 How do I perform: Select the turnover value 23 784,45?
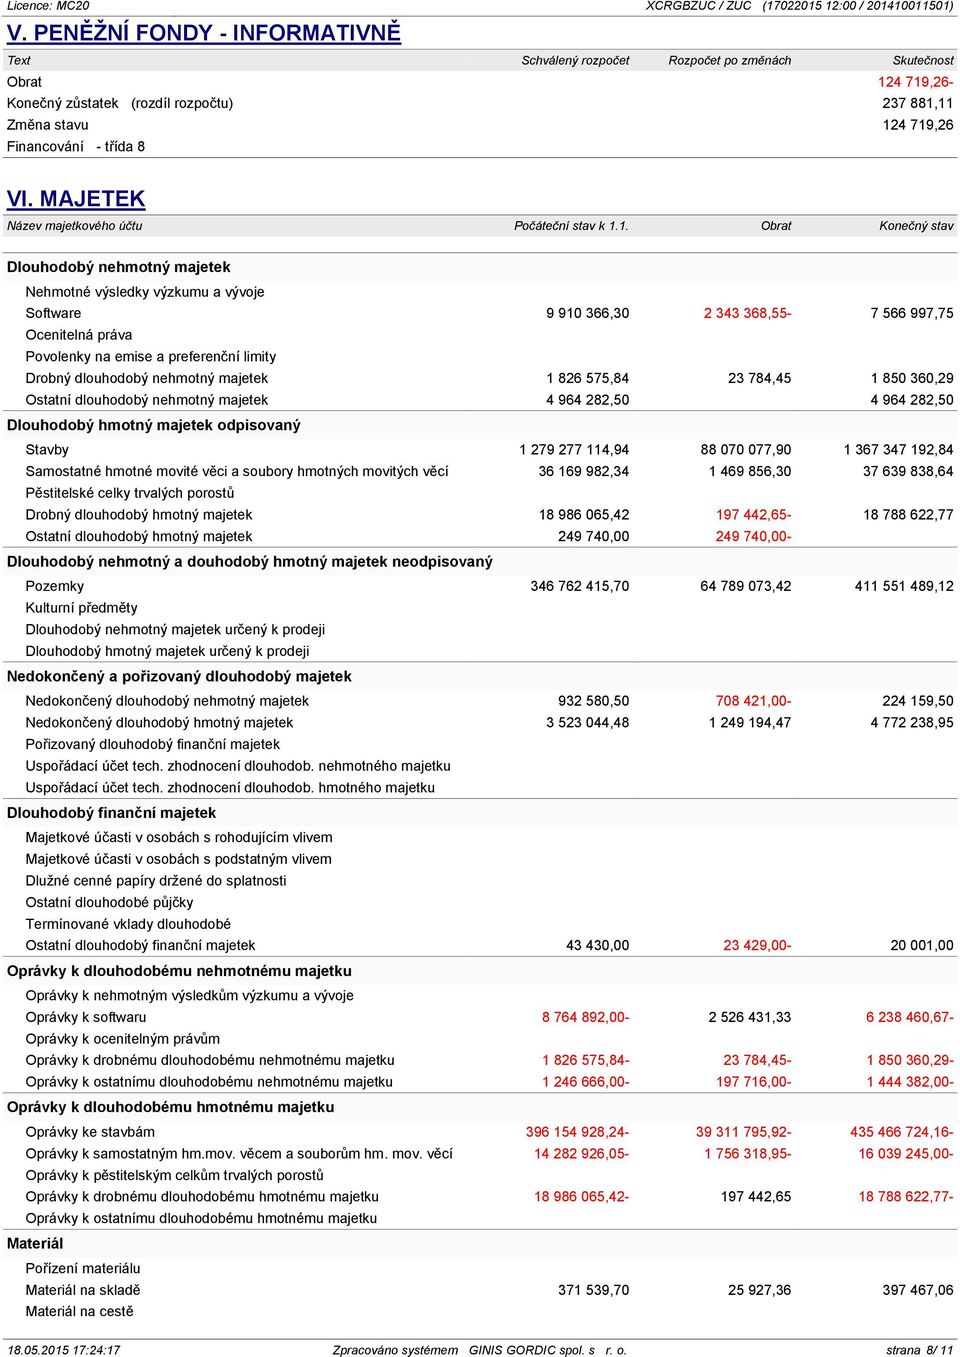click(759, 378)
